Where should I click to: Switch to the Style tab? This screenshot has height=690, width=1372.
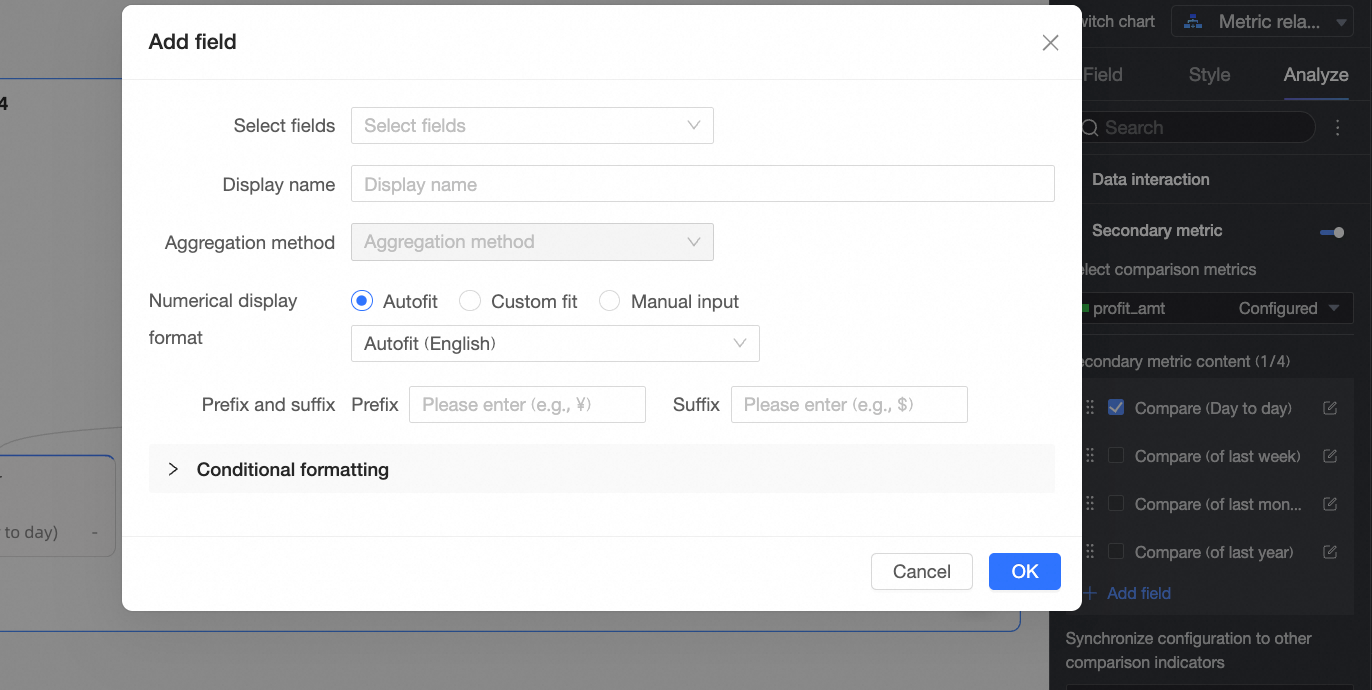(x=1209, y=75)
